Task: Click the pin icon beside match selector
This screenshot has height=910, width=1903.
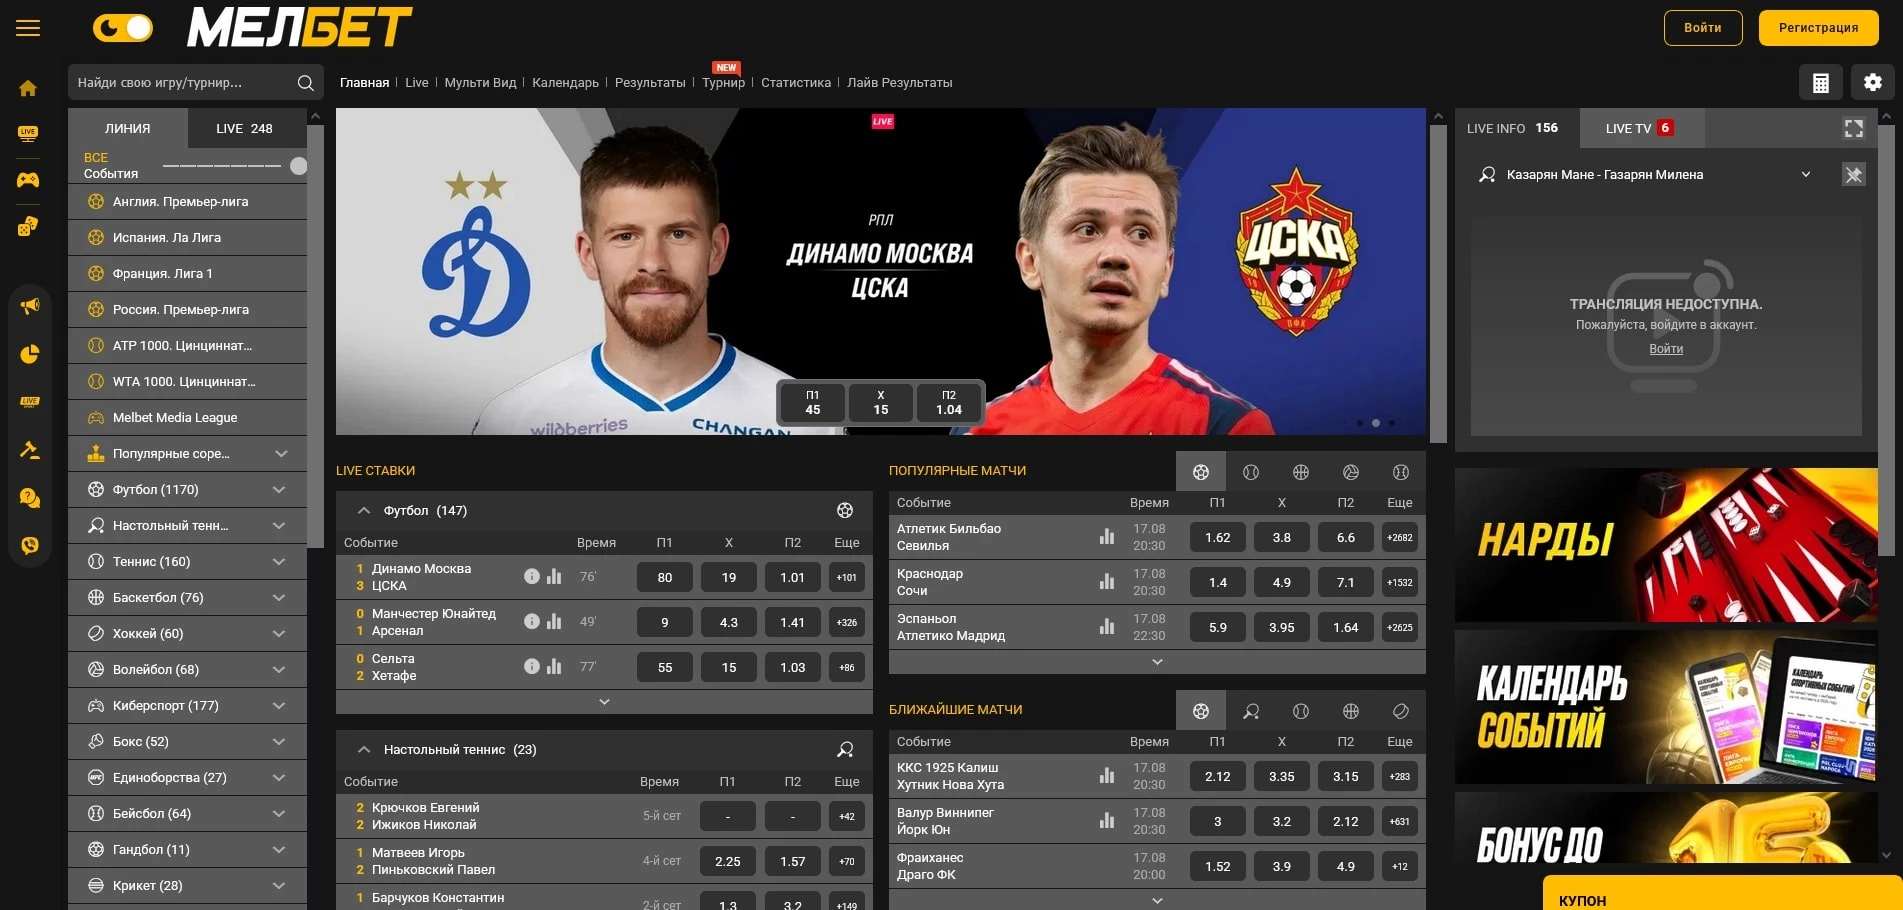Action: pos(1853,175)
